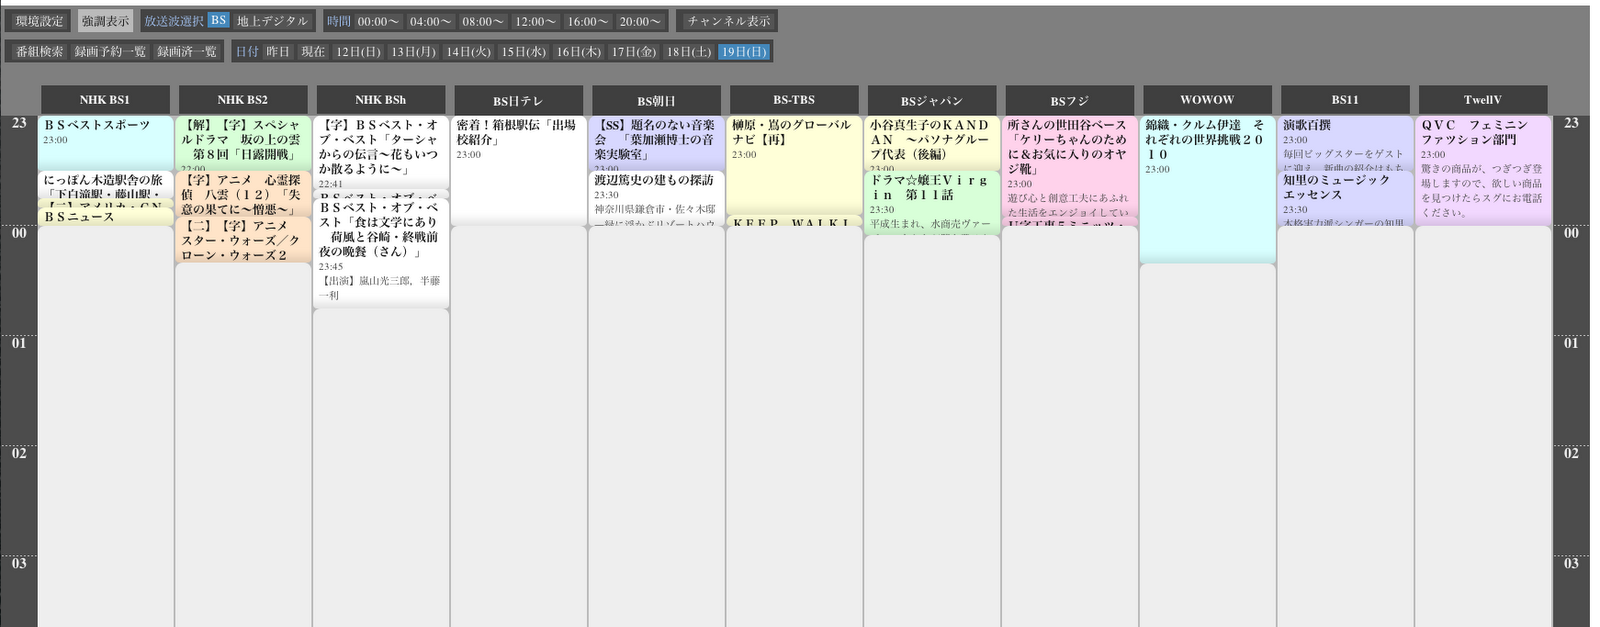Open 錦織・クルム伊達 WOWOW program

1207,189
